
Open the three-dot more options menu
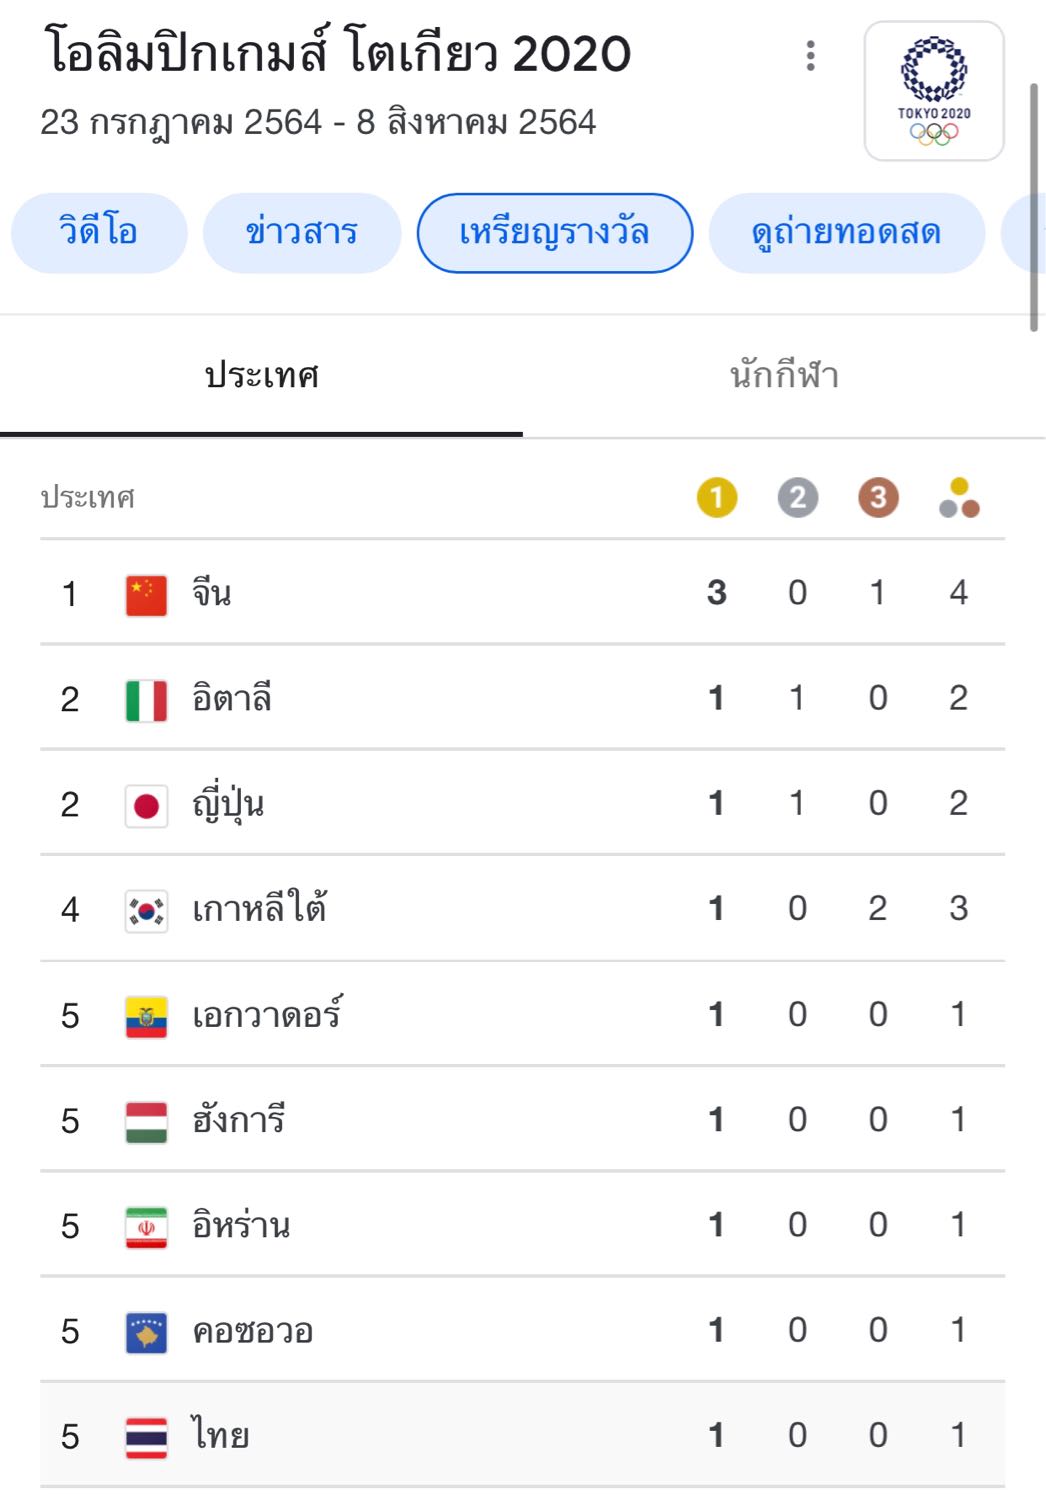click(810, 56)
